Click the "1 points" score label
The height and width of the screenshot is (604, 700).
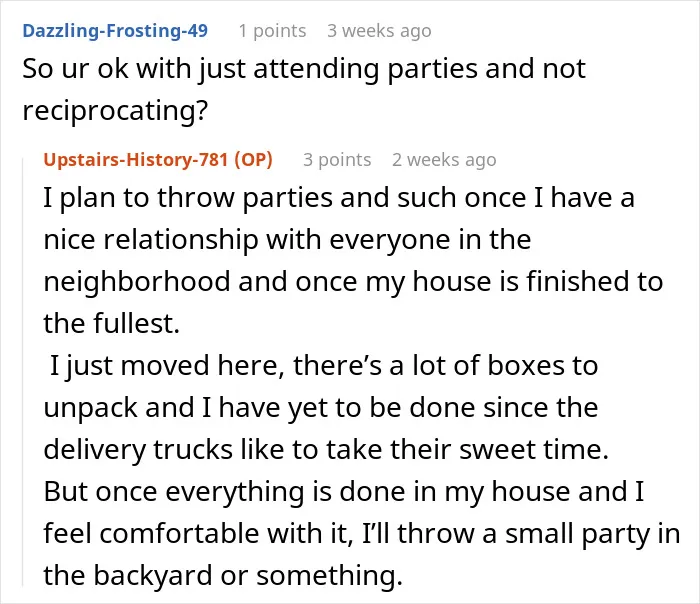pyautogui.click(x=272, y=31)
